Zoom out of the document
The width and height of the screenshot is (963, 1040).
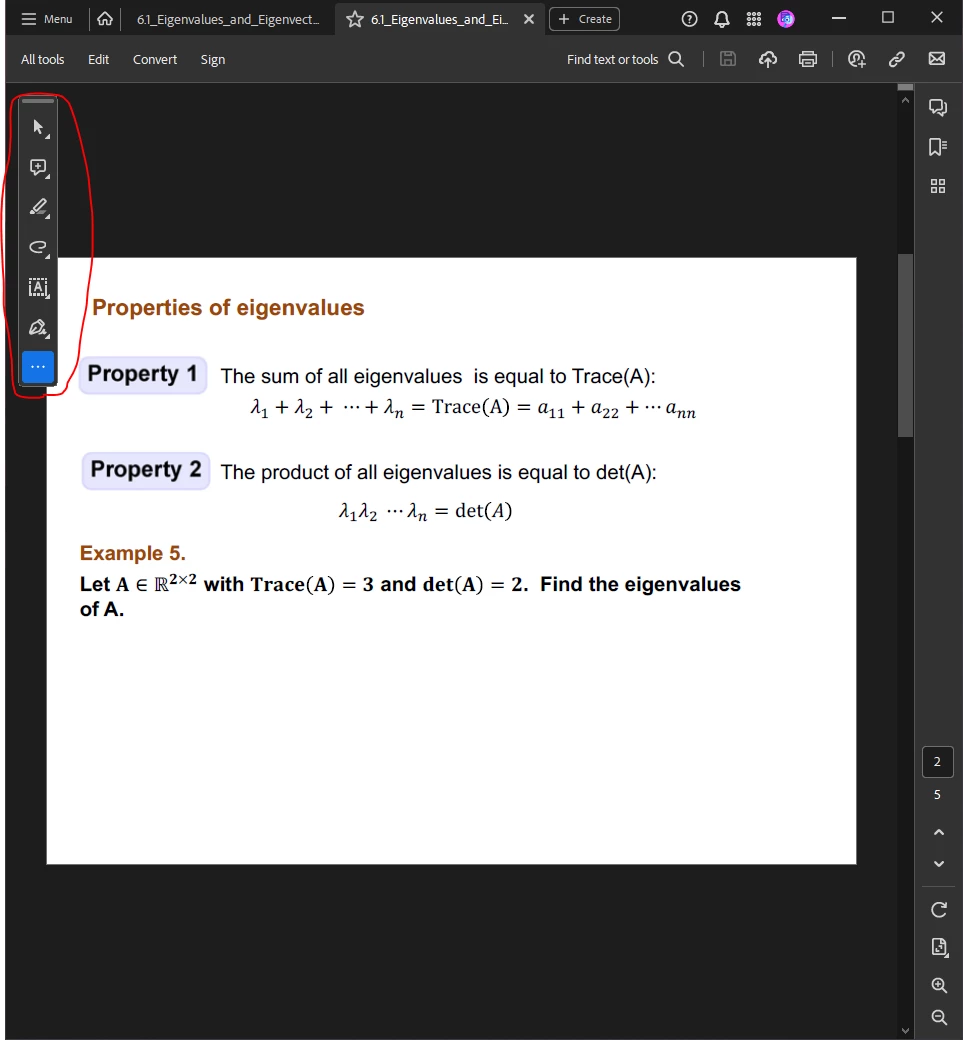938,1017
